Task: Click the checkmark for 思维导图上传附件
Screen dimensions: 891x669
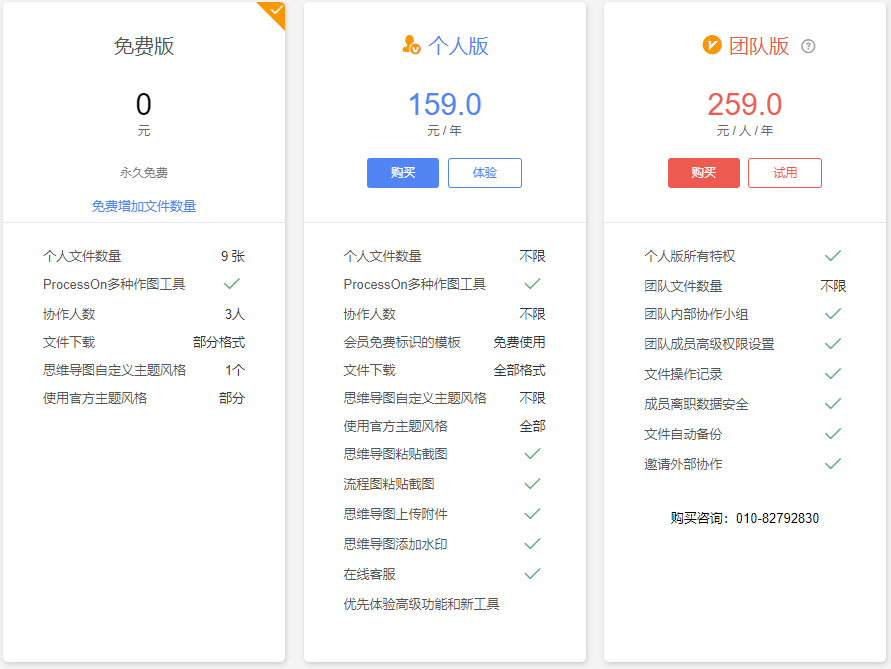Action: [x=532, y=514]
